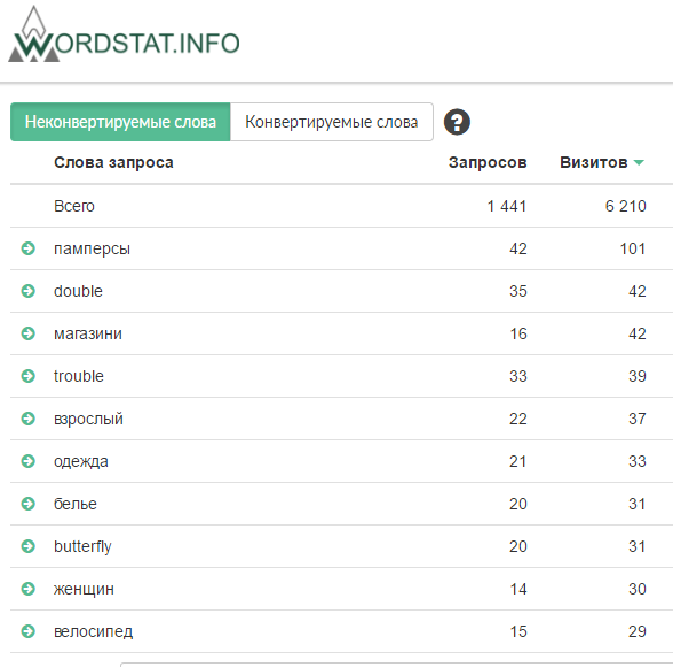This screenshot has height=667, width=678.
Task: Click visits value 29 in велосипед row
Action: 637,632
